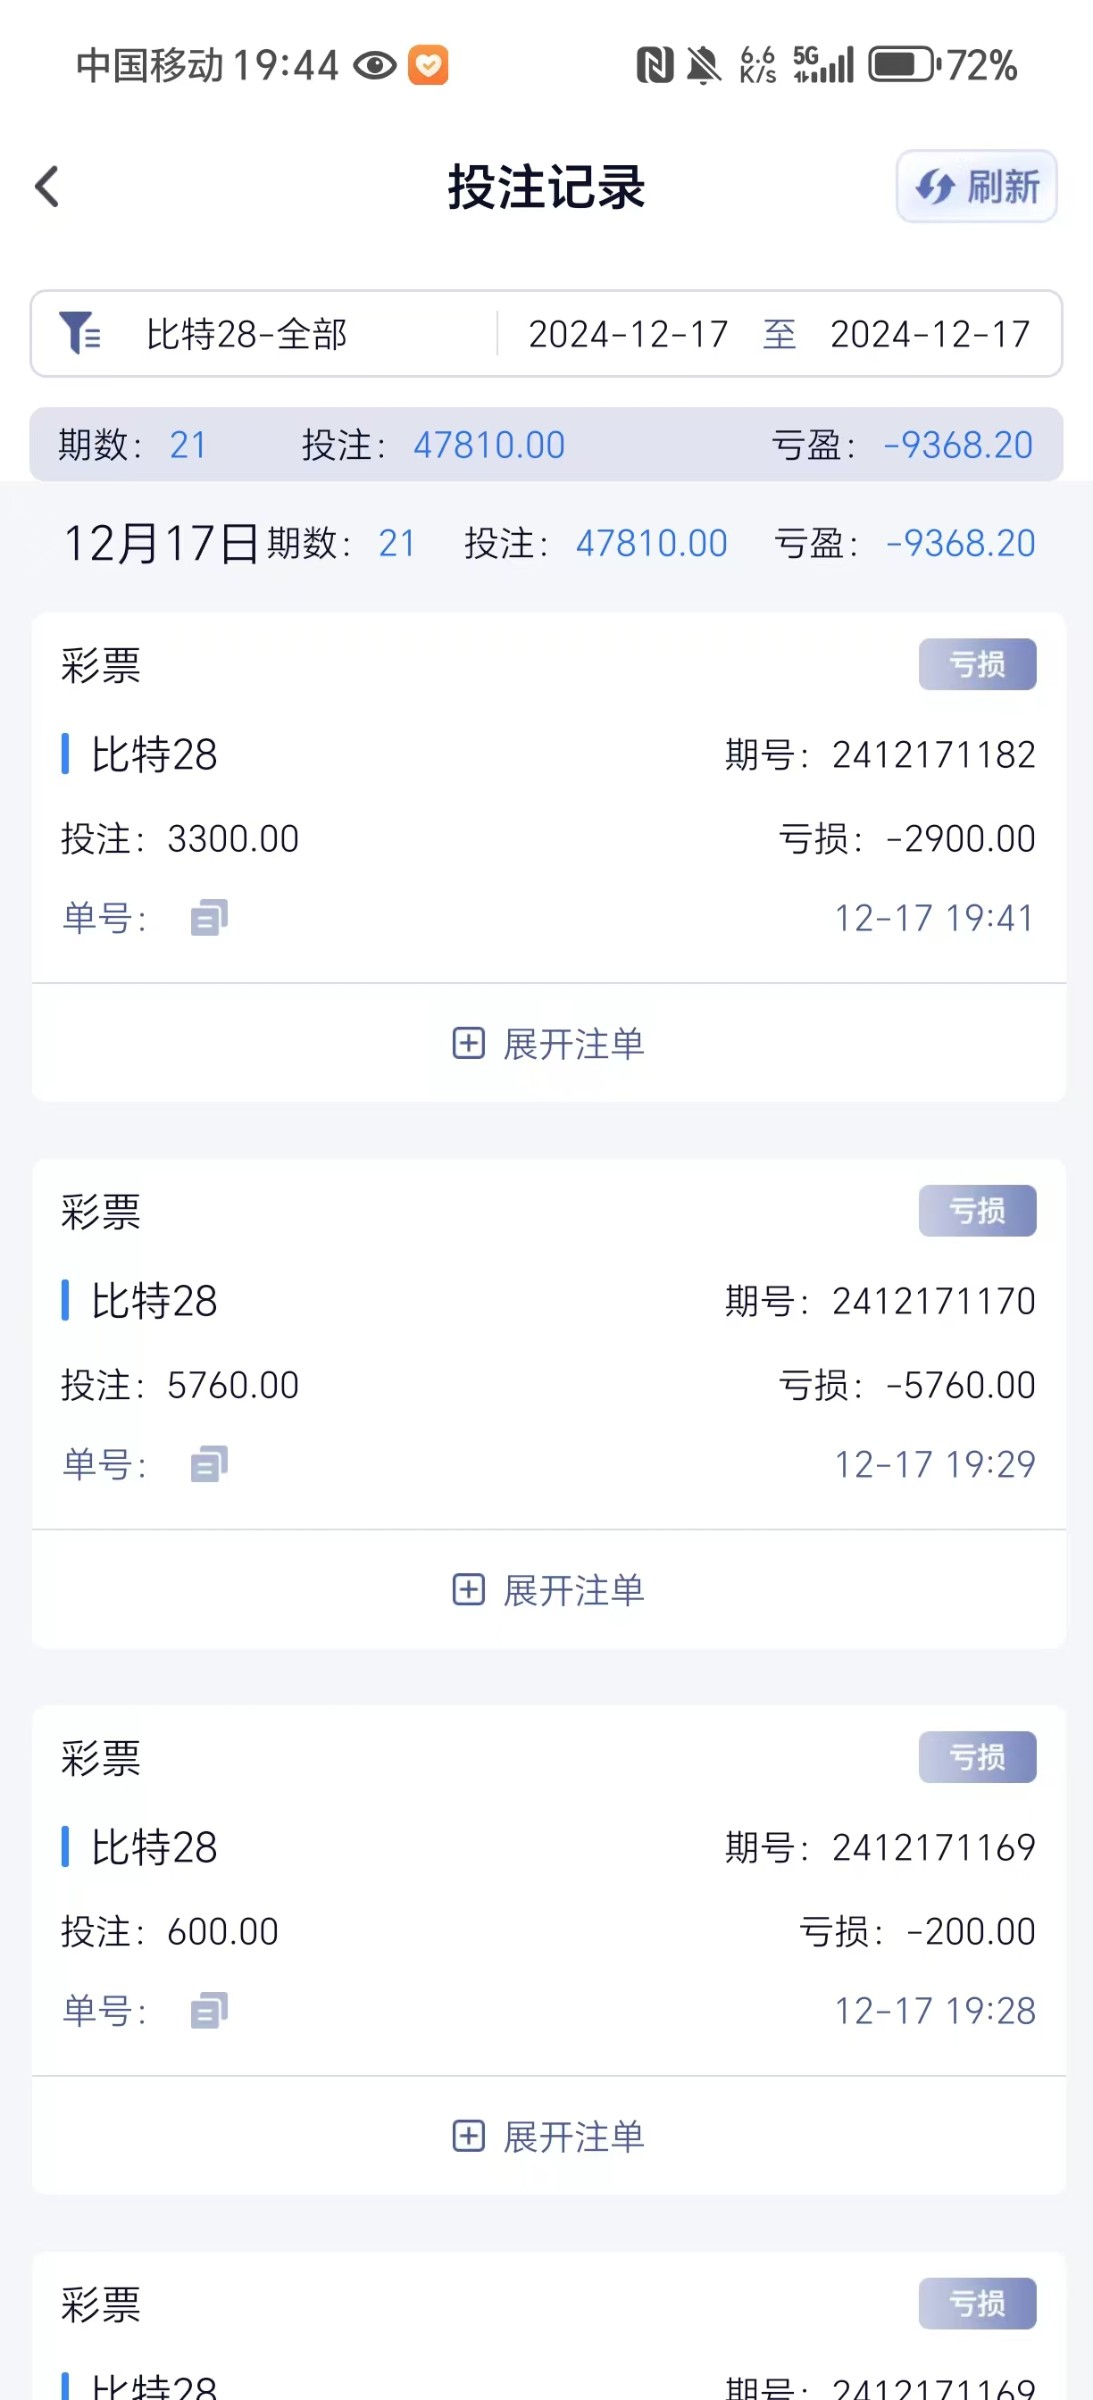Copy order number for the 600.00 bet
1093x2400 pixels.
coord(209,2010)
